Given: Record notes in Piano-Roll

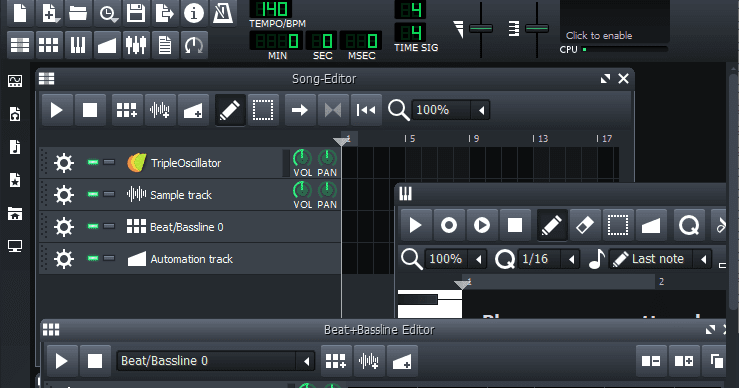Looking at the screenshot, I should [x=449, y=225].
